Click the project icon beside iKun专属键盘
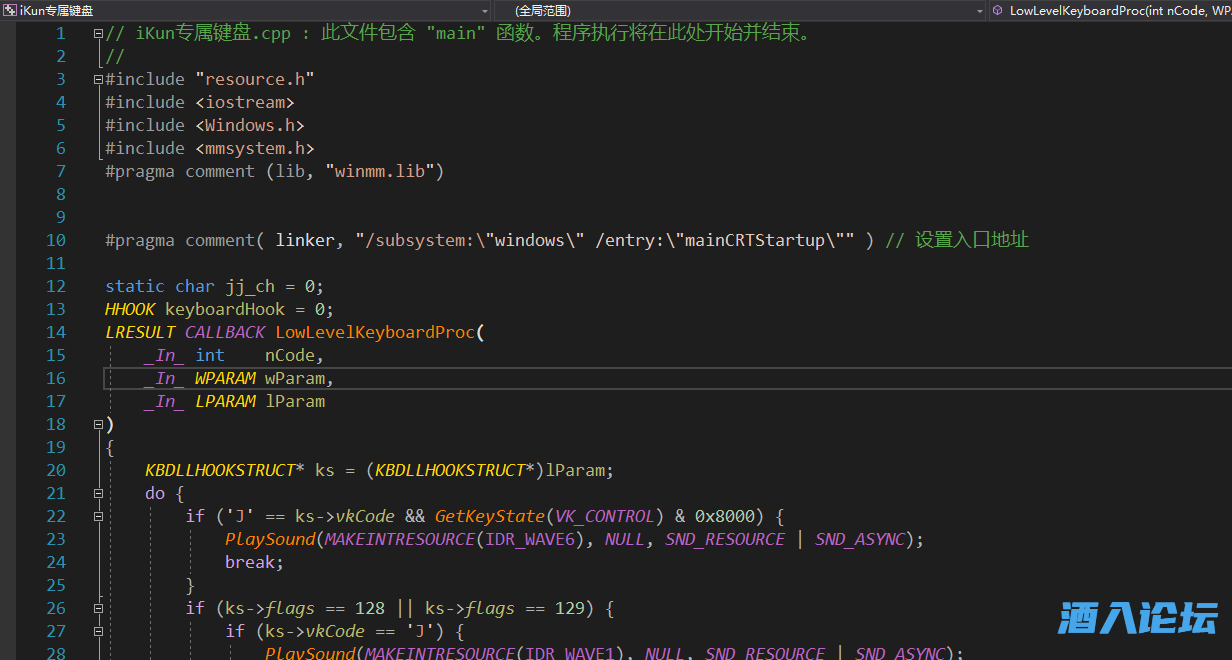1232x660 pixels. [x=10, y=10]
